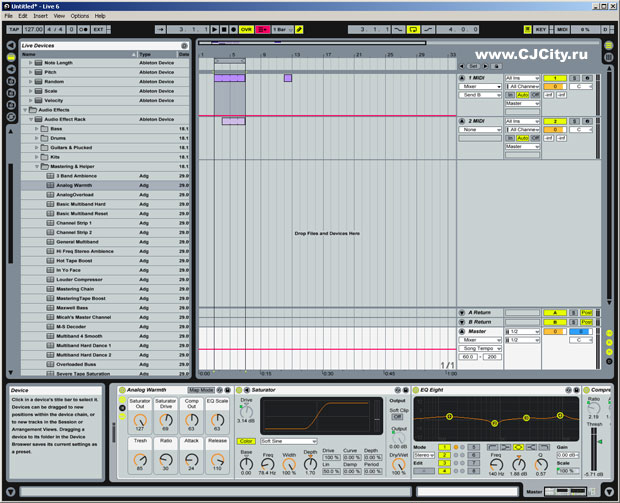Screen dimensions: 620x503
Task: Click the pink Back to Arrangement button
Action: coord(263,29)
